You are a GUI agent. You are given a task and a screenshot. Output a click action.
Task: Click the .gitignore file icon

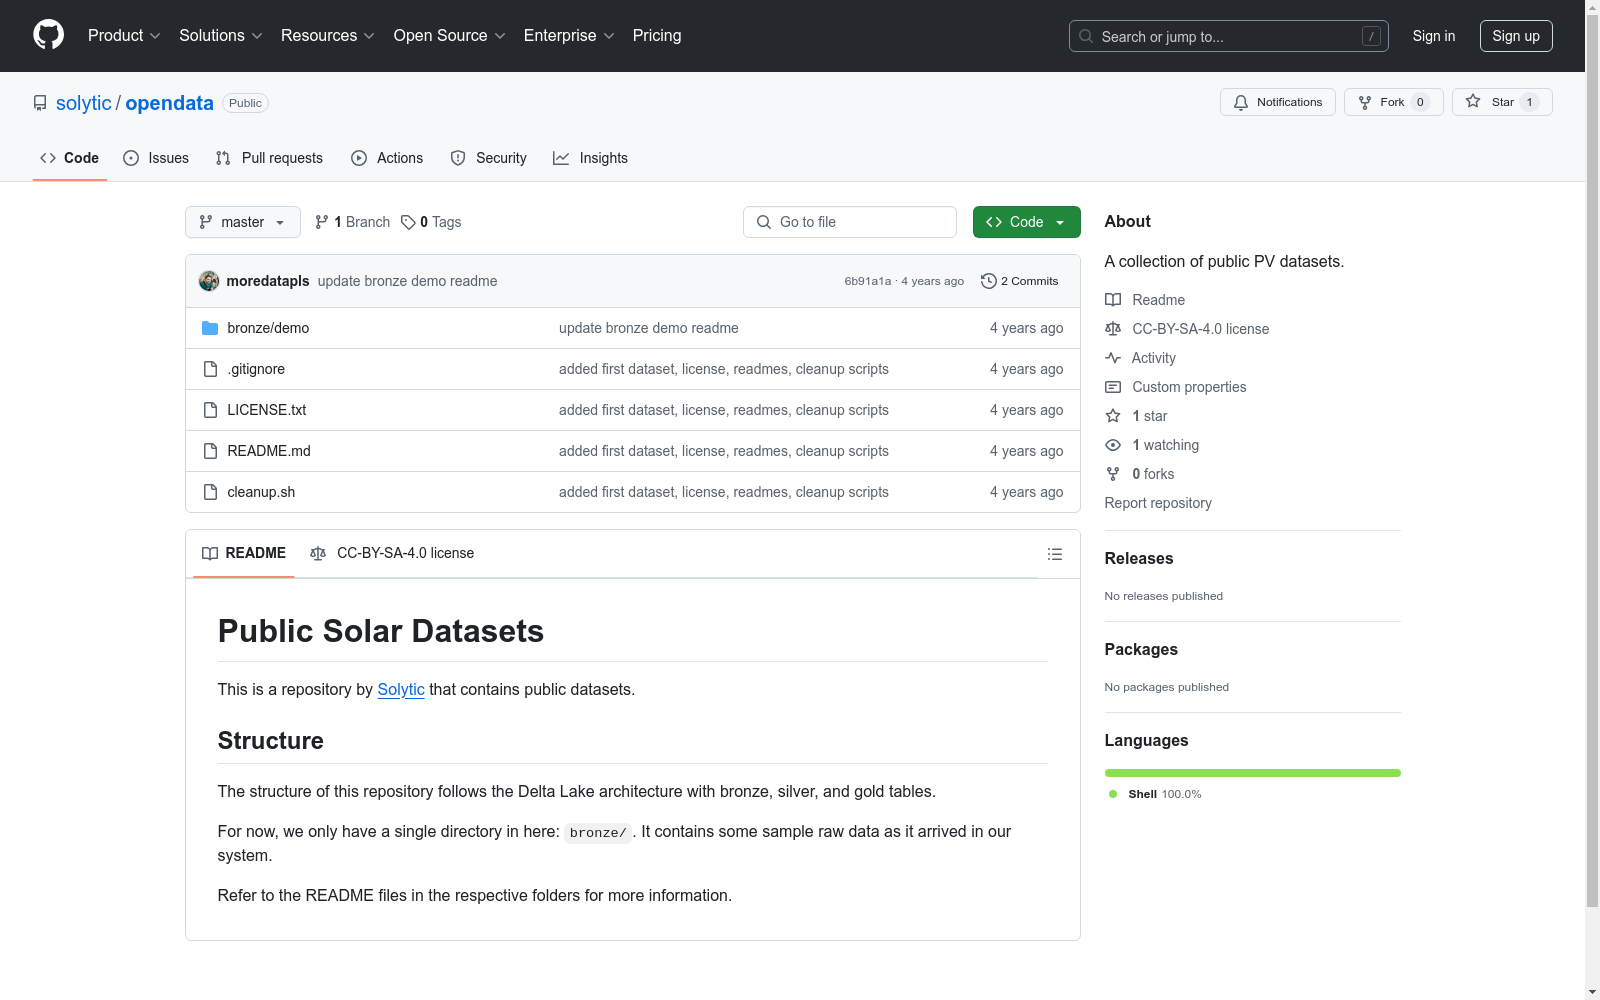210,369
